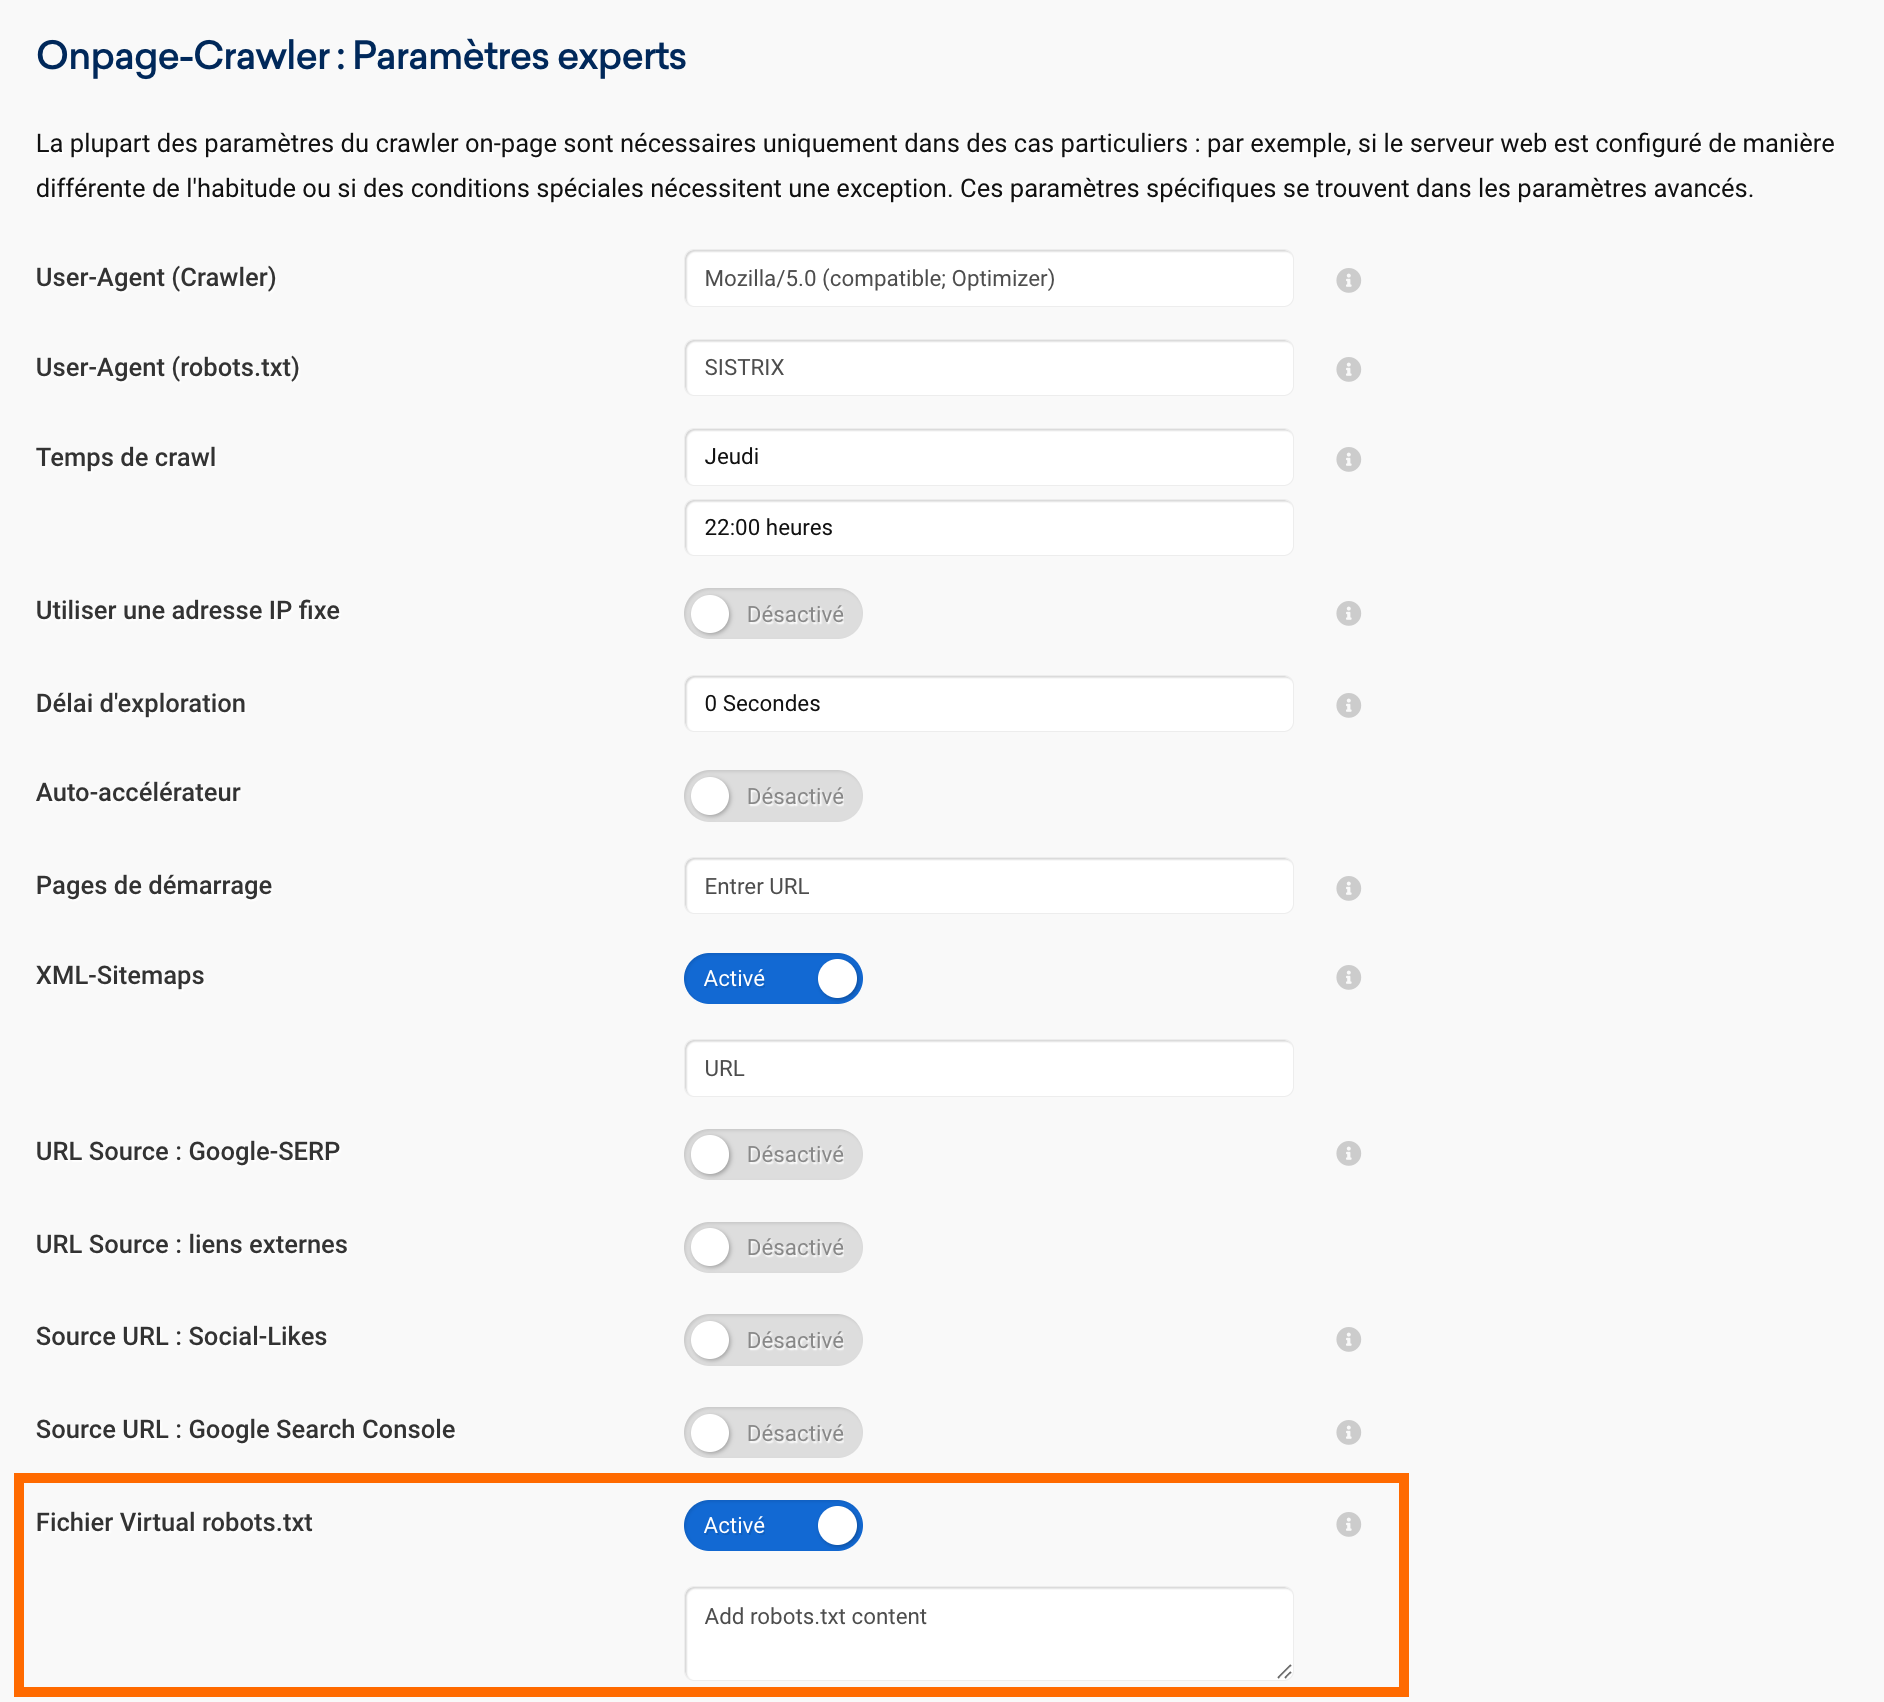Enable URL Source : Google-SERP

click(773, 1154)
